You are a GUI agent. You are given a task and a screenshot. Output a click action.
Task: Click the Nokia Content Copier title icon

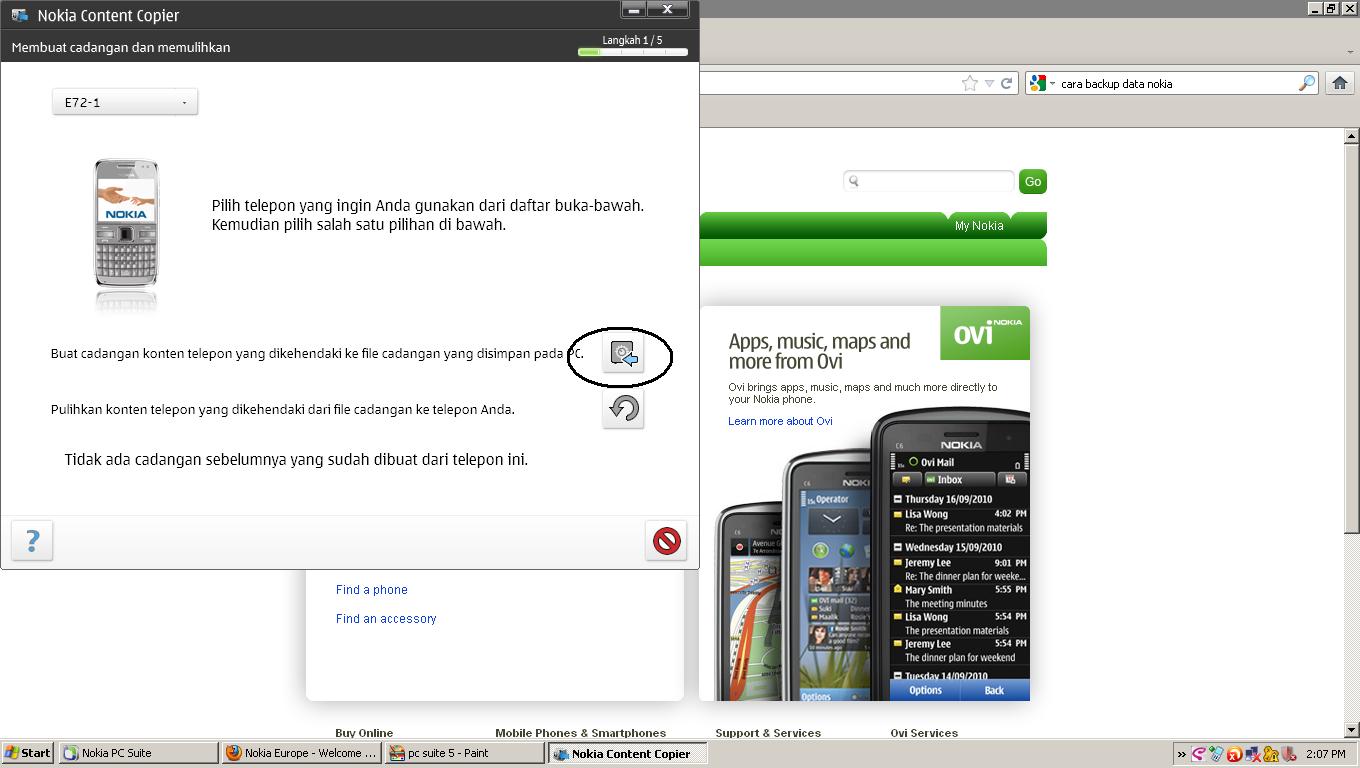19,15
